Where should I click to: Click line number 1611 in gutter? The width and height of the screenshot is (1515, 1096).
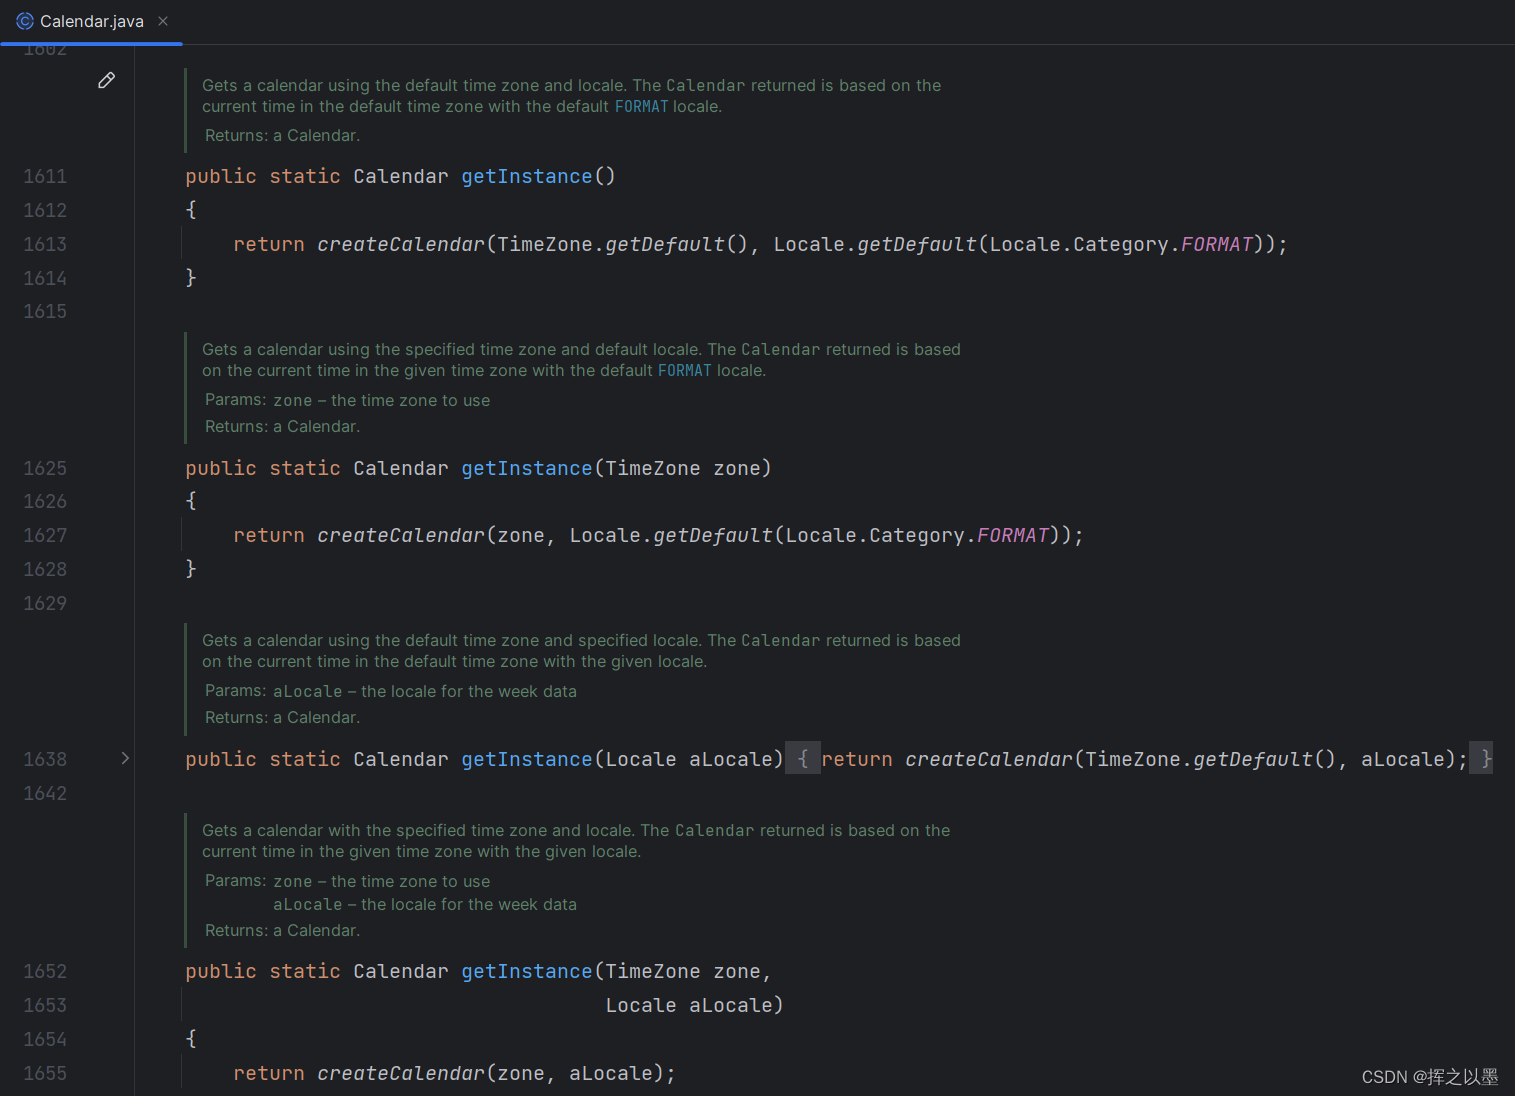point(45,177)
